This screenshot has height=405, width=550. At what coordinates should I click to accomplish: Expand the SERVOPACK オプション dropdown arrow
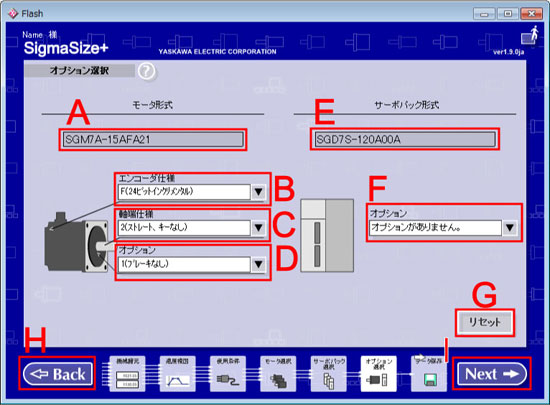[x=510, y=228]
